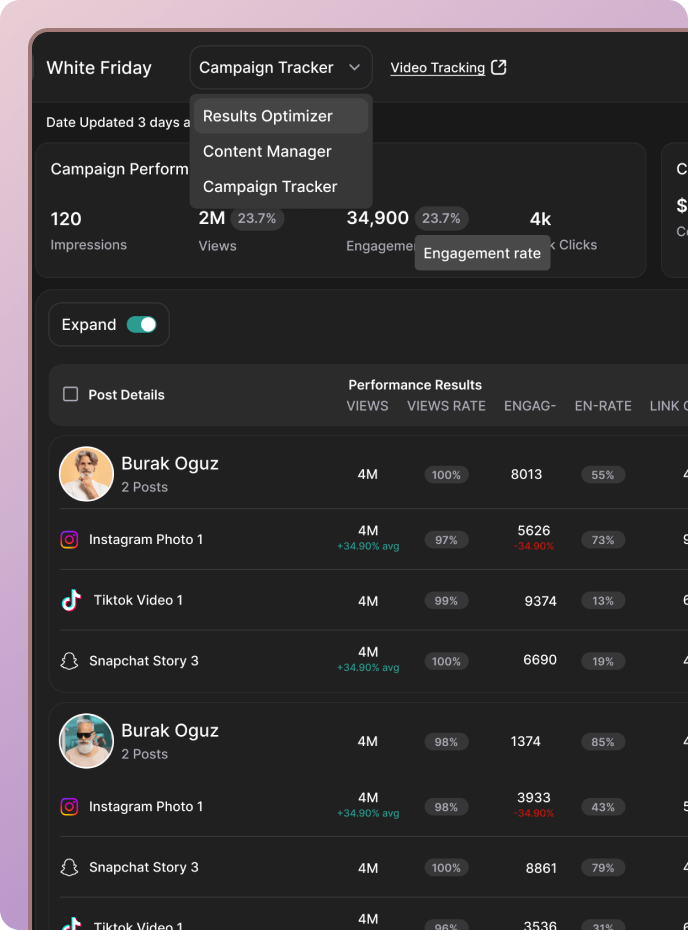Screen dimensions: 688x930
Task: Click the Performance Results heading
Action: 415,385
